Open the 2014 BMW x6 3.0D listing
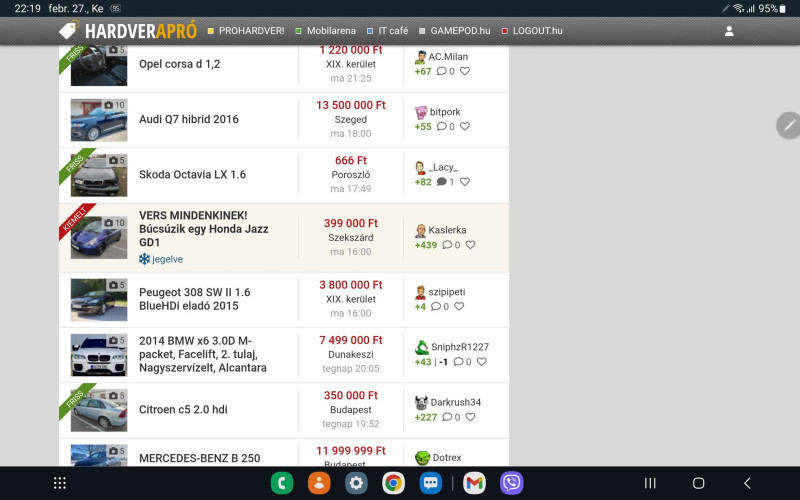This screenshot has width=800, height=500. (203, 354)
